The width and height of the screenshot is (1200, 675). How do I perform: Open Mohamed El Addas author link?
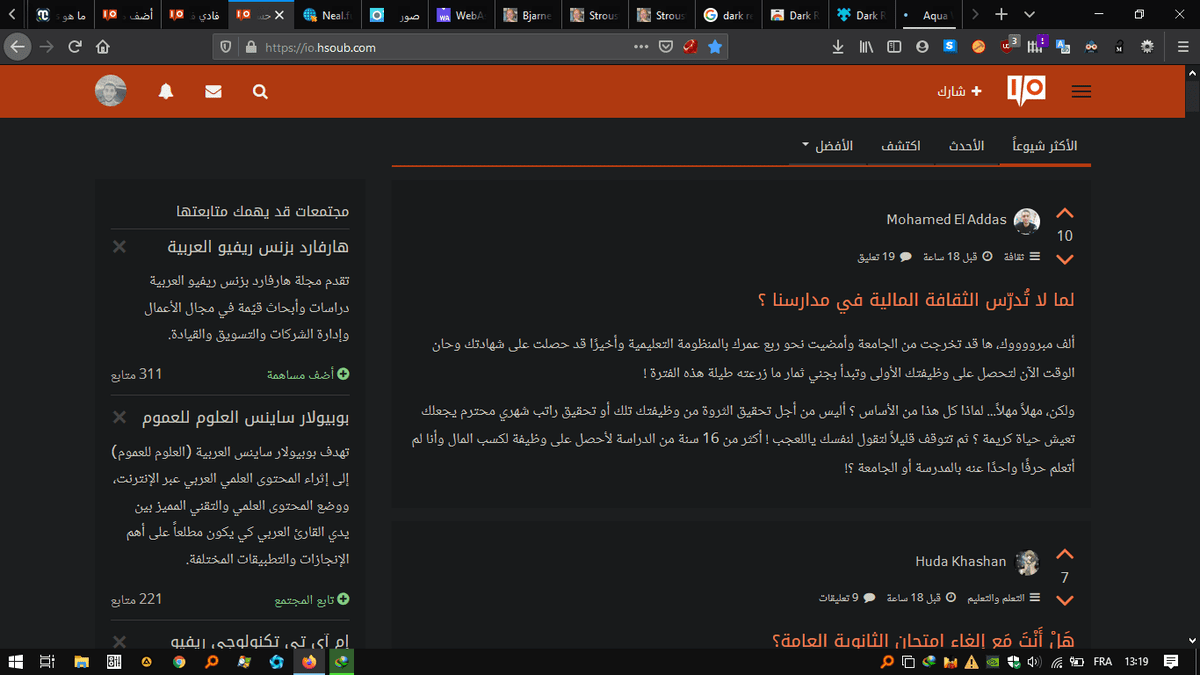pyautogui.click(x=947, y=219)
